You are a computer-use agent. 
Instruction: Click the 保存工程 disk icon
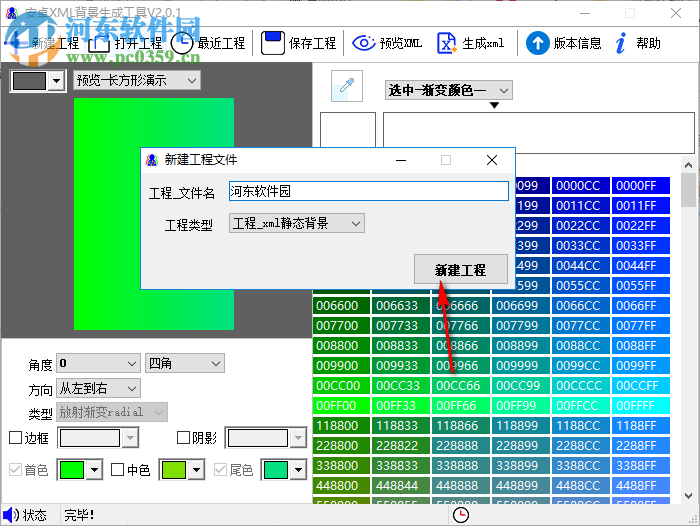[273, 43]
